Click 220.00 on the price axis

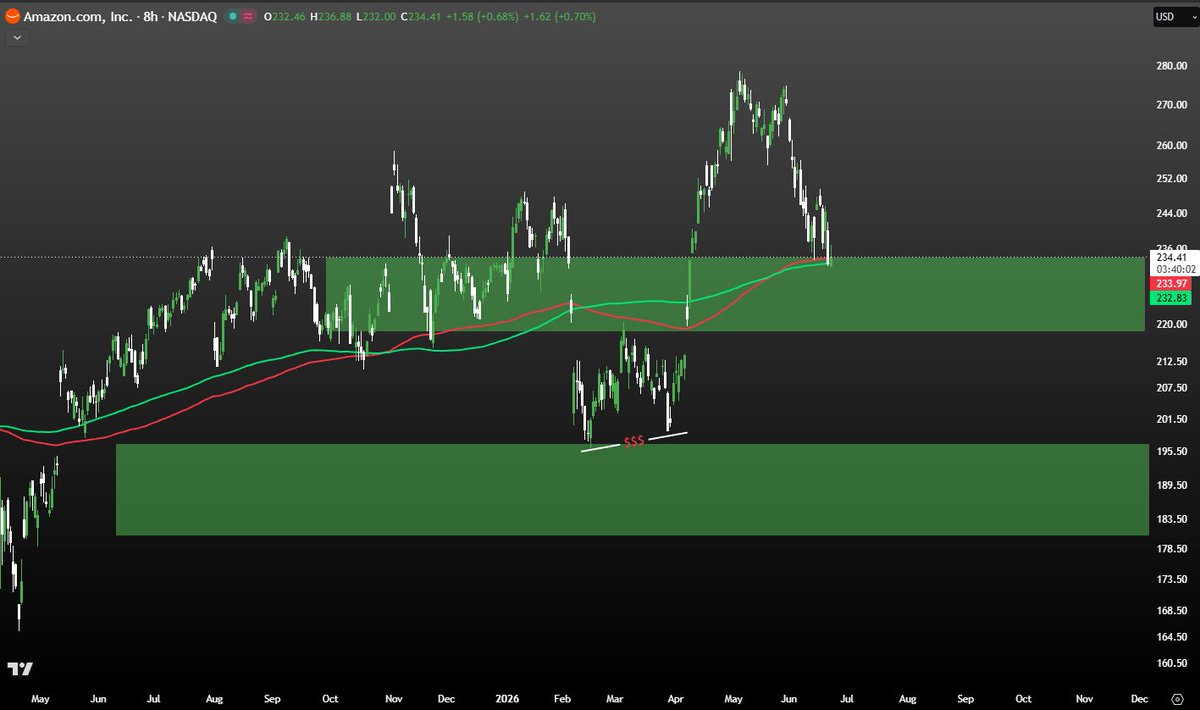tap(1171, 325)
